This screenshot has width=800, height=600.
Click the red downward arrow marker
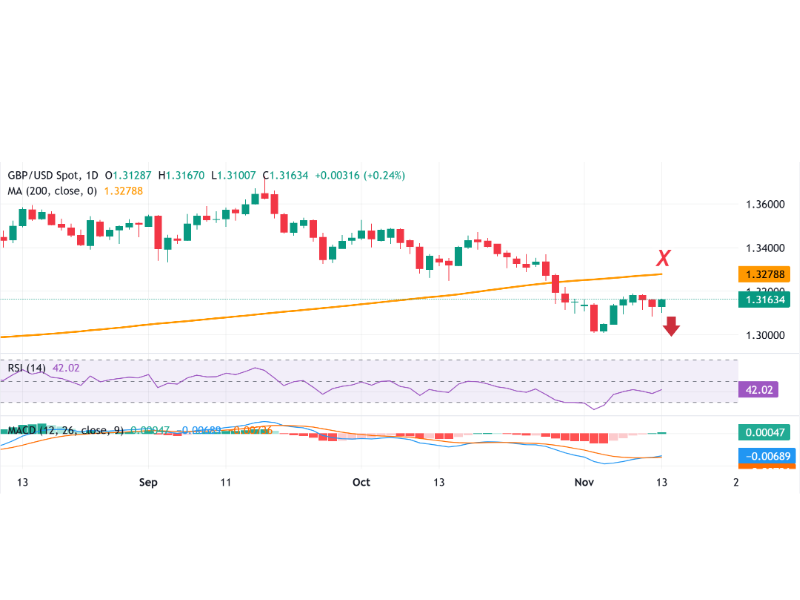coord(671,327)
